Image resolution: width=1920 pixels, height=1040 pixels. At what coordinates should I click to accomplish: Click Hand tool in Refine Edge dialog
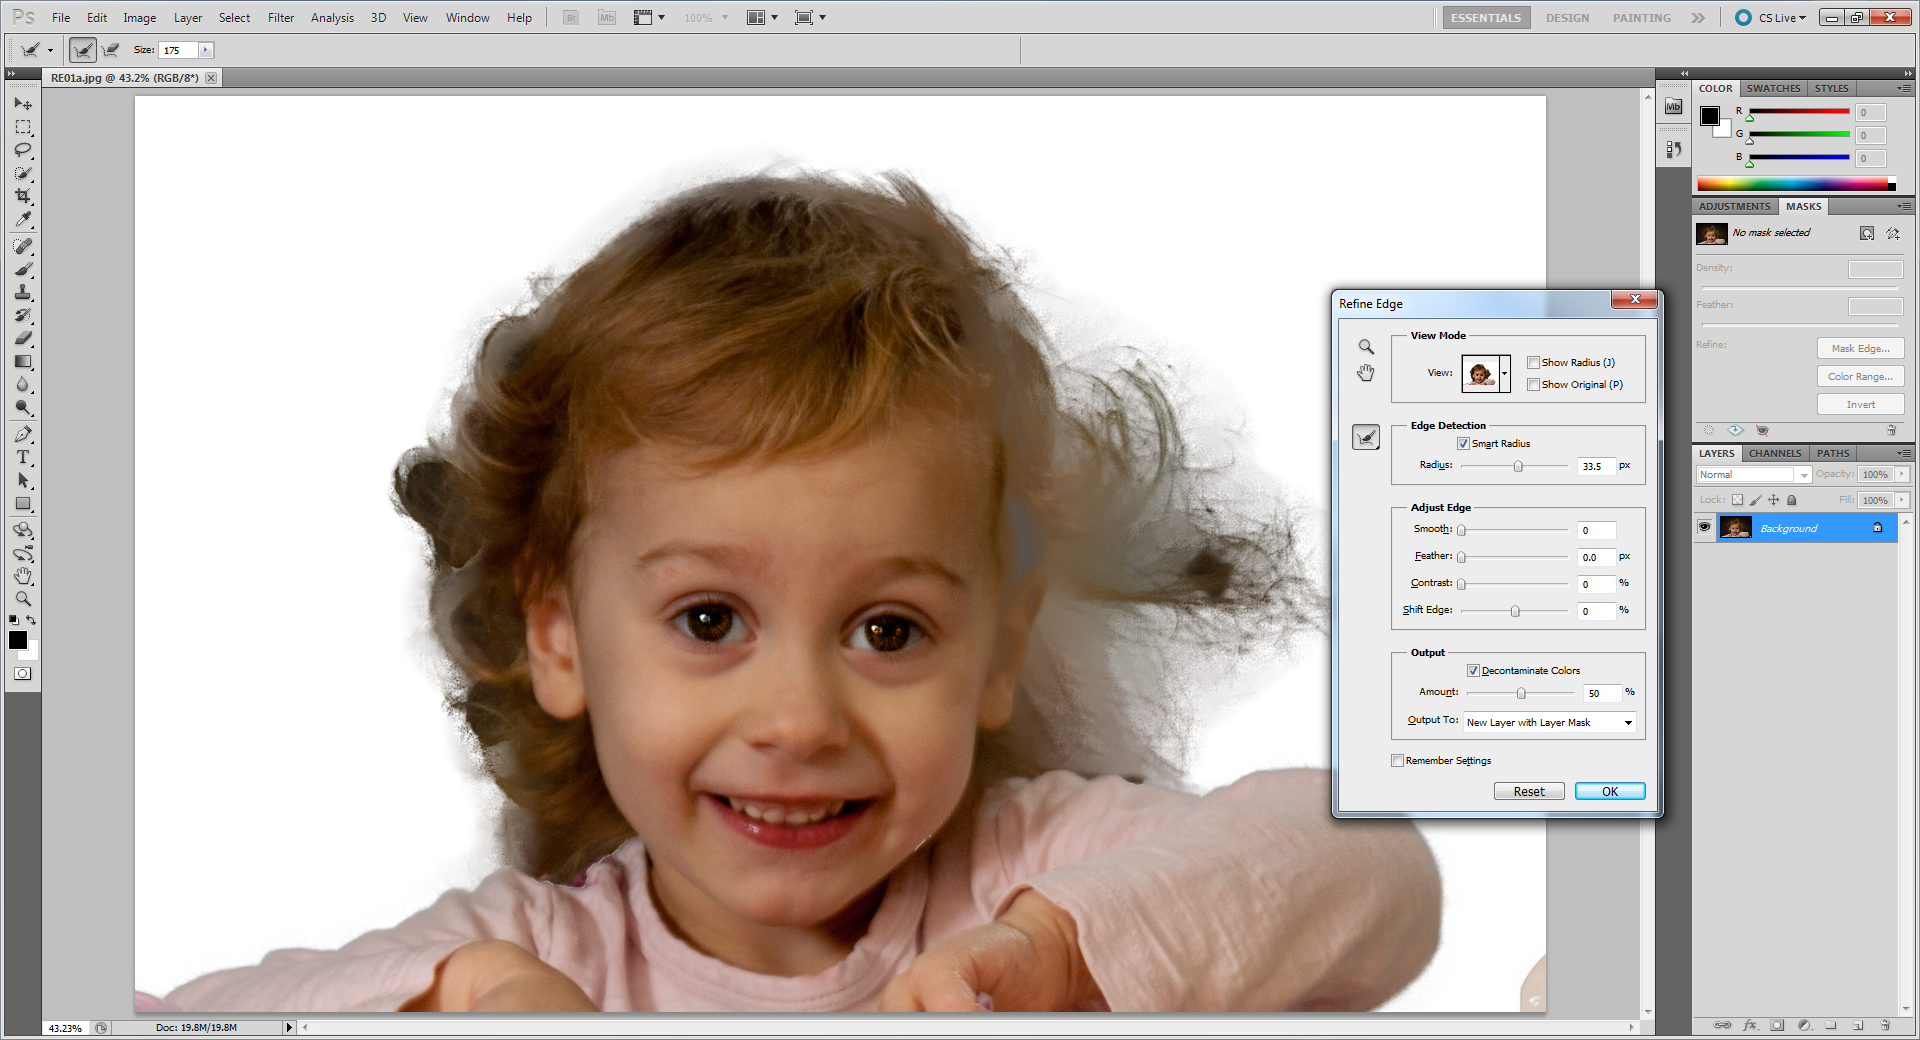click(x=1366, y=373)
